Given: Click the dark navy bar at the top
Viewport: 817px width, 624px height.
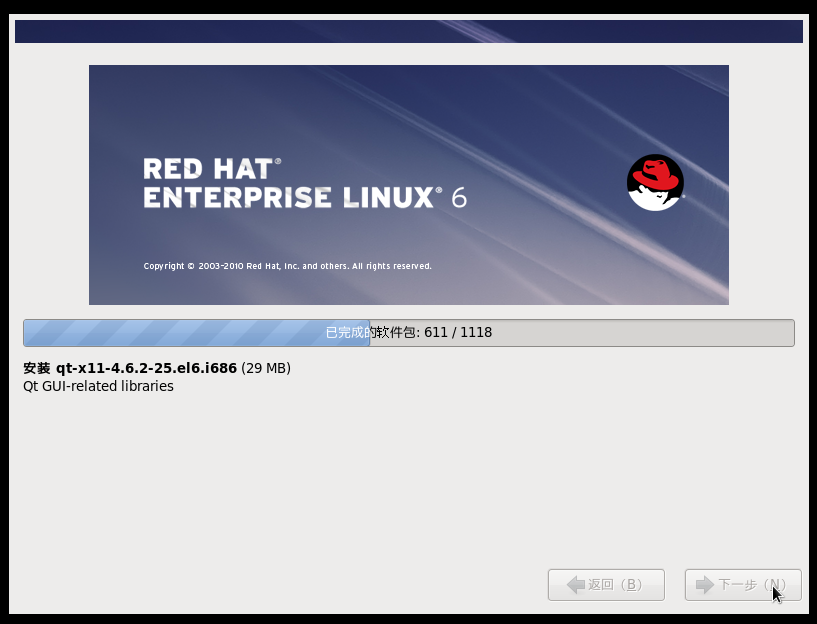Looking at the screenshot, I should coord(408,31).
